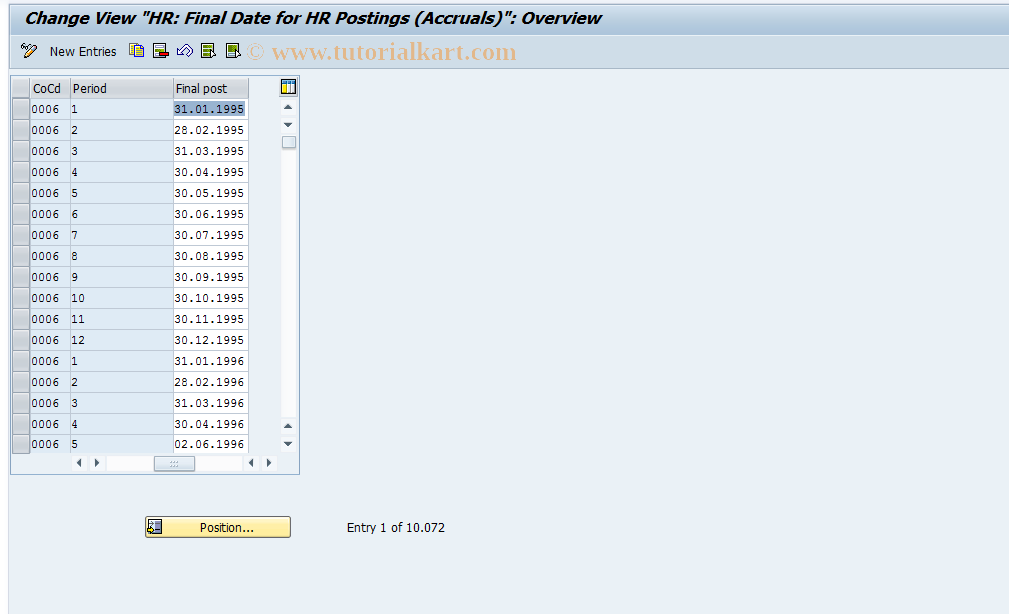Click the period 11 cell
This screenshot has height=614, width=1009.
pyautogui.click(x=122, y=319)
